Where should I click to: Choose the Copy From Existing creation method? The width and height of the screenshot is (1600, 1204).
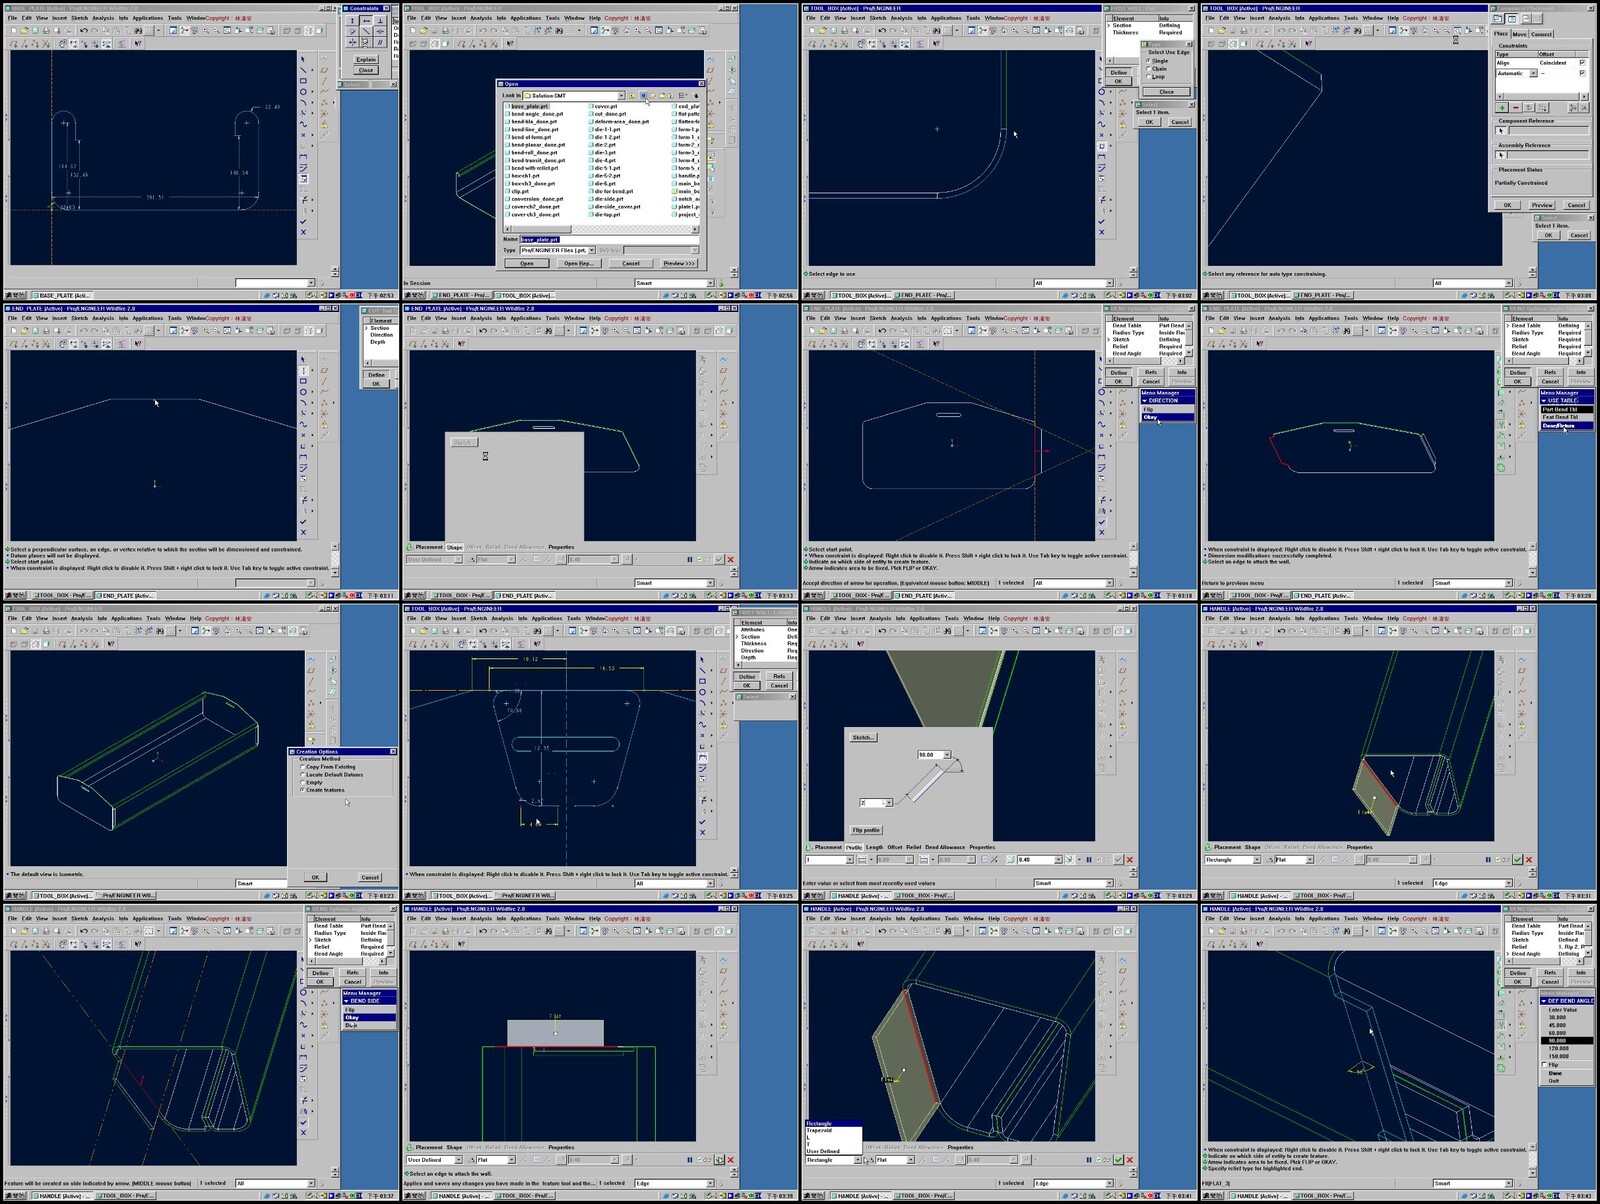pos(303,767)
